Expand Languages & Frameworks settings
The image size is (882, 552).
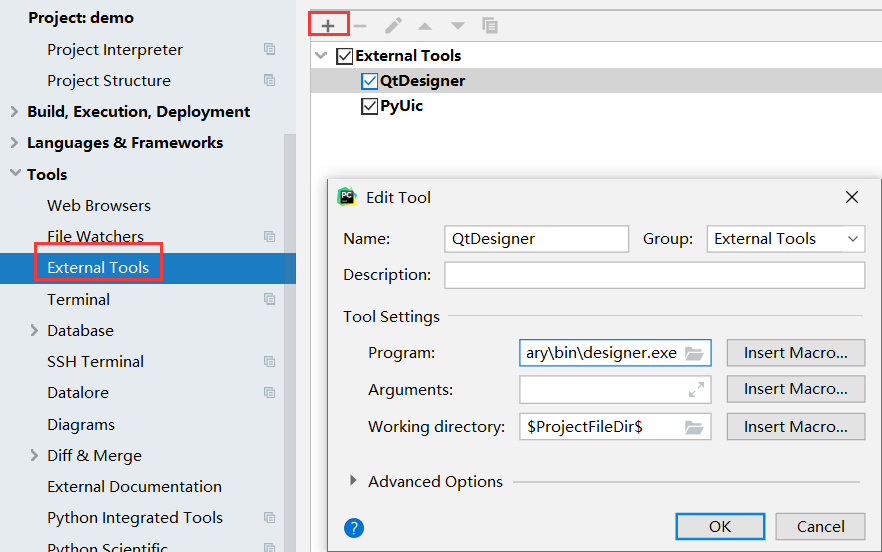point(15,143)
